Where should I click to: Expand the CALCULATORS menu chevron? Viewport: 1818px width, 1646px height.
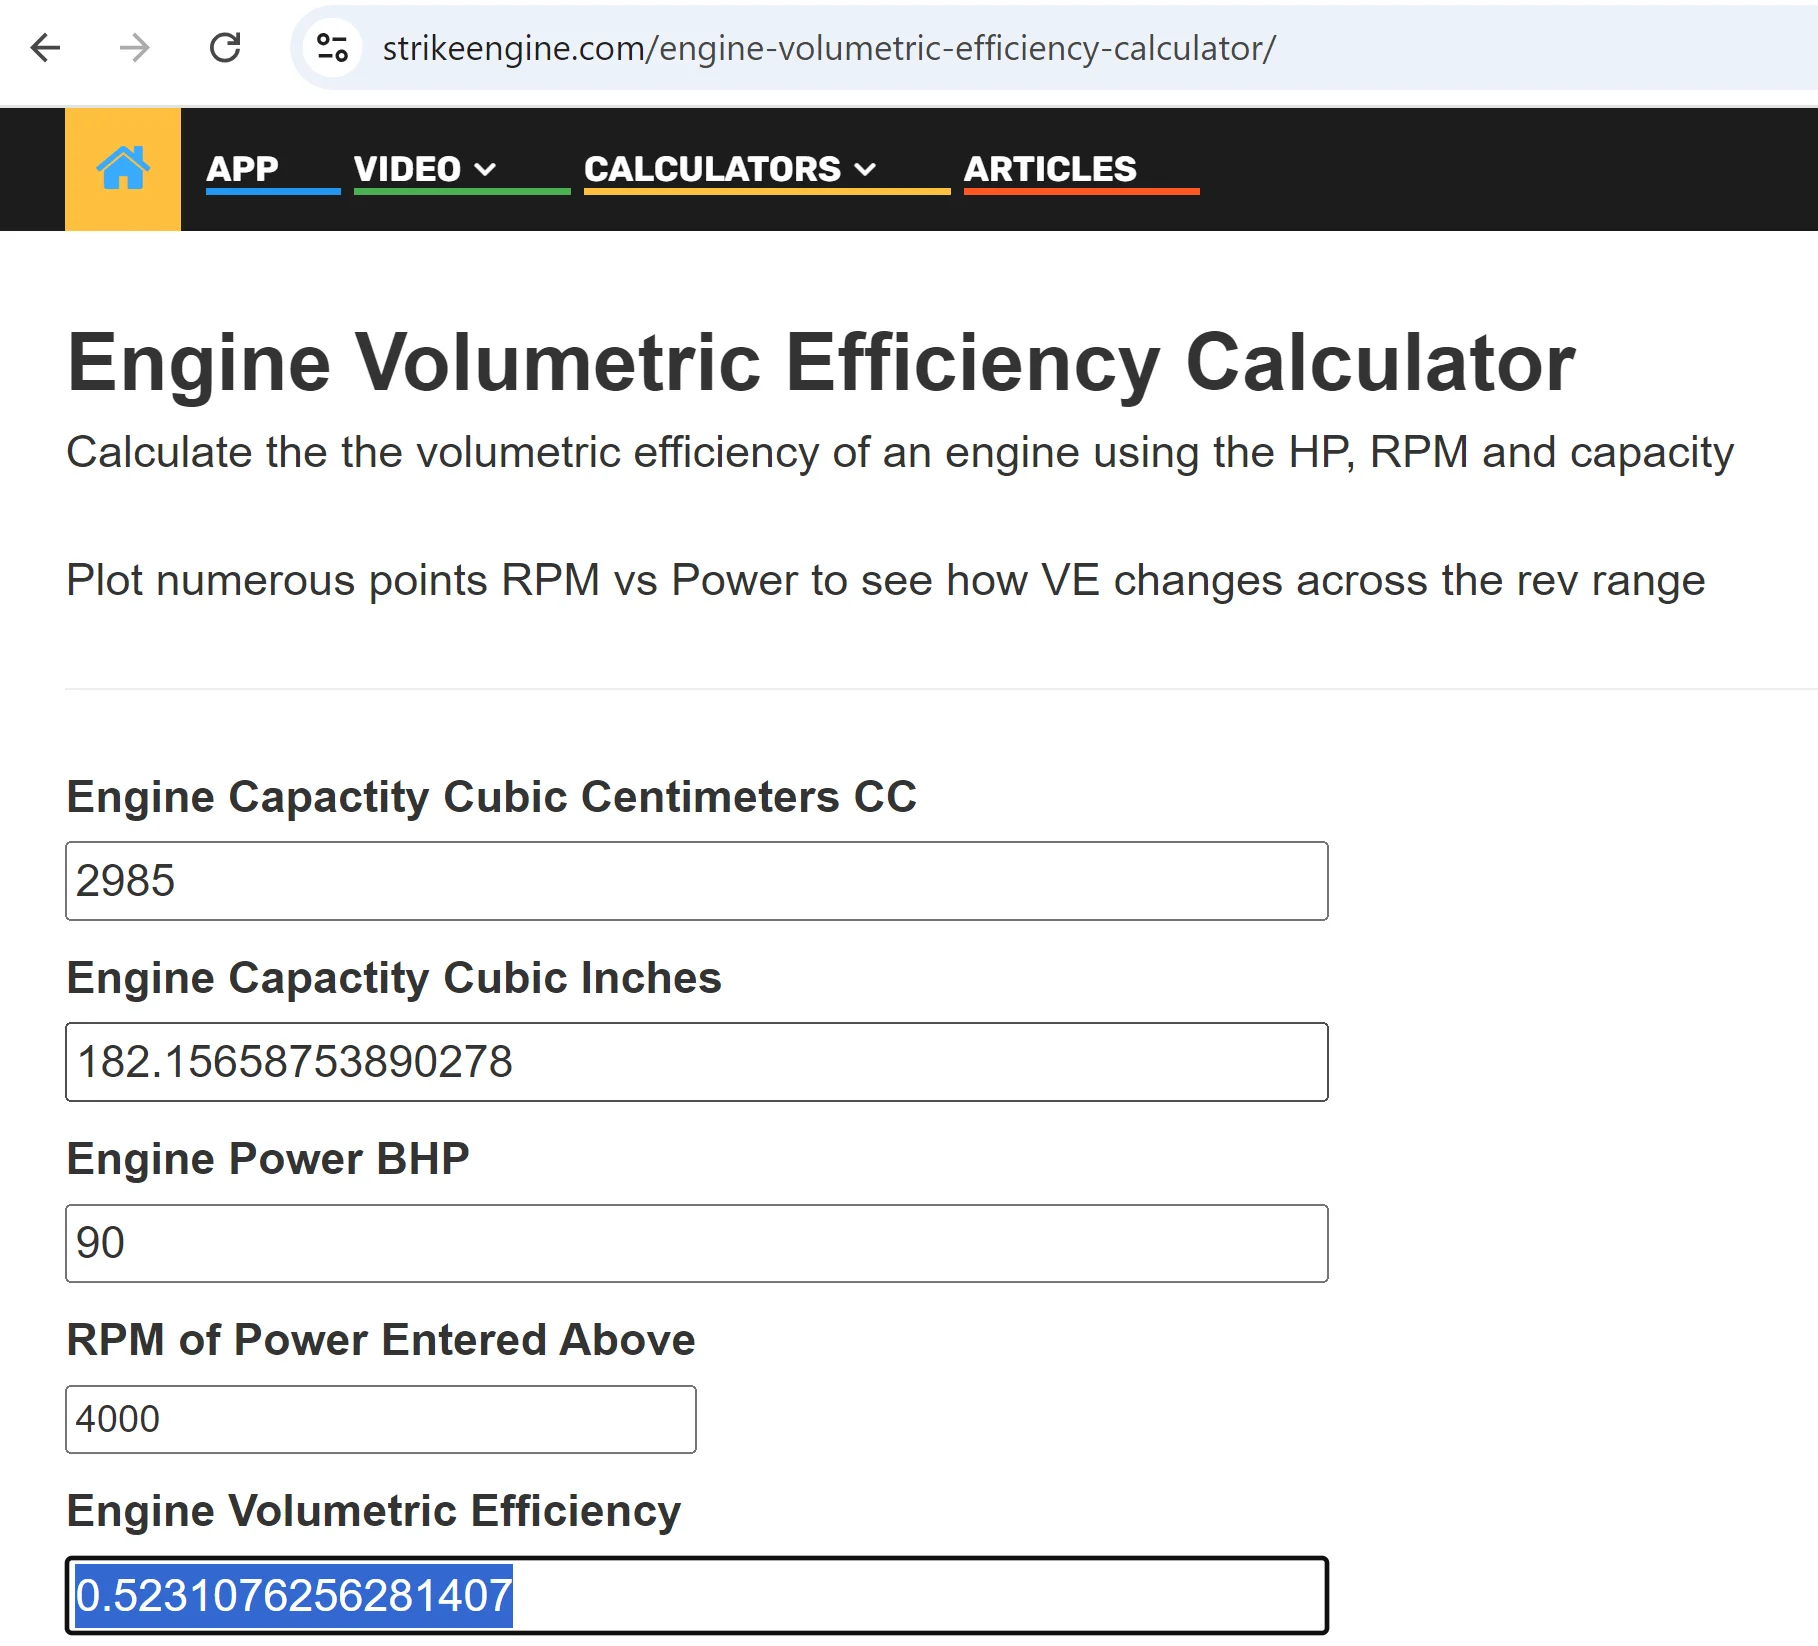pos(865,169)
